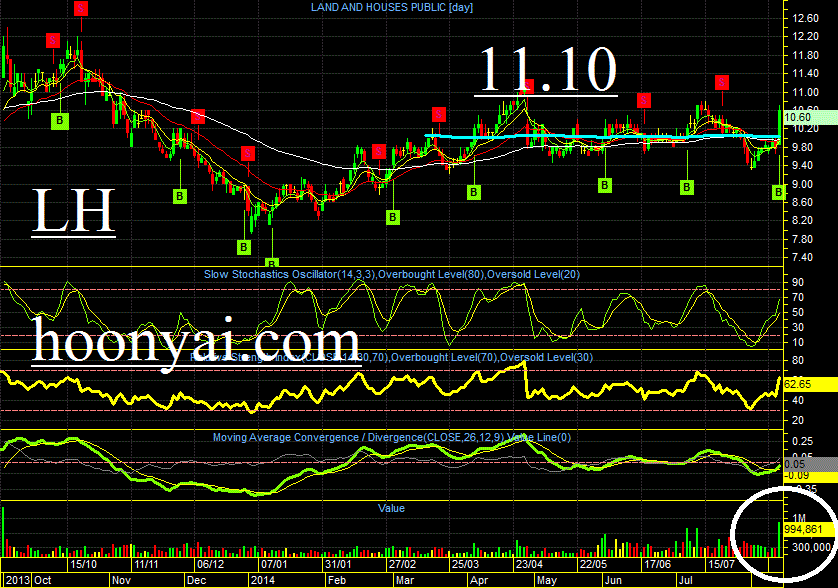Click the 8.20 price axis label
This screenshot has height=588, width=838.
[x=802, y=220]
